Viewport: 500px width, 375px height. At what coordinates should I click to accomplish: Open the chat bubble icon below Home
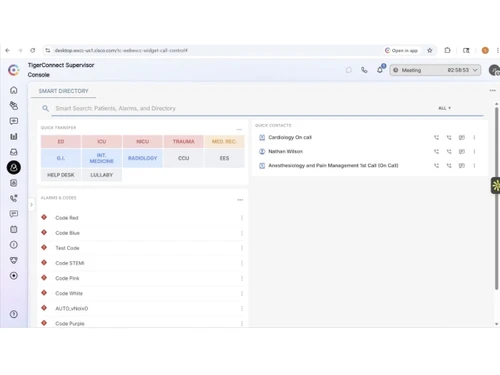click(14, 121)
